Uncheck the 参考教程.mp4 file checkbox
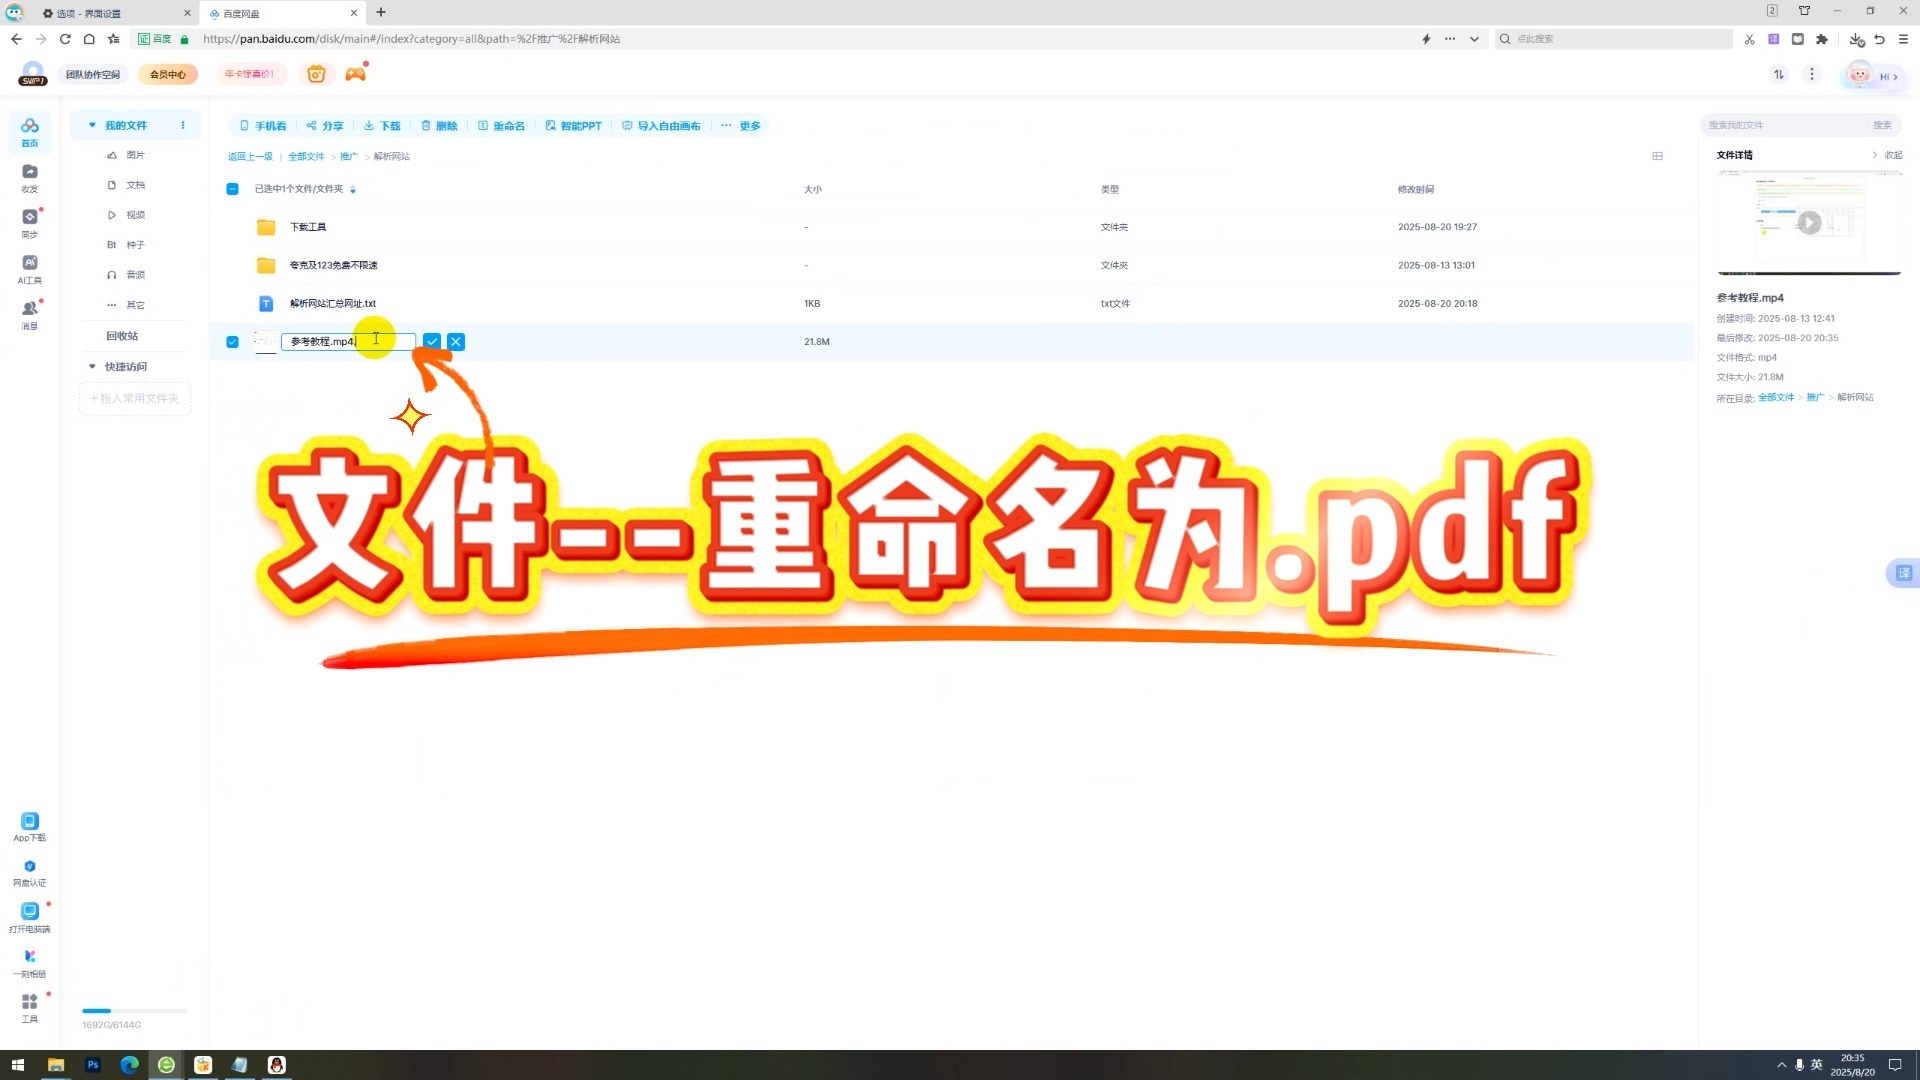The width and height of the screenshot is (1920, 1080). click(x=233, y=342)
